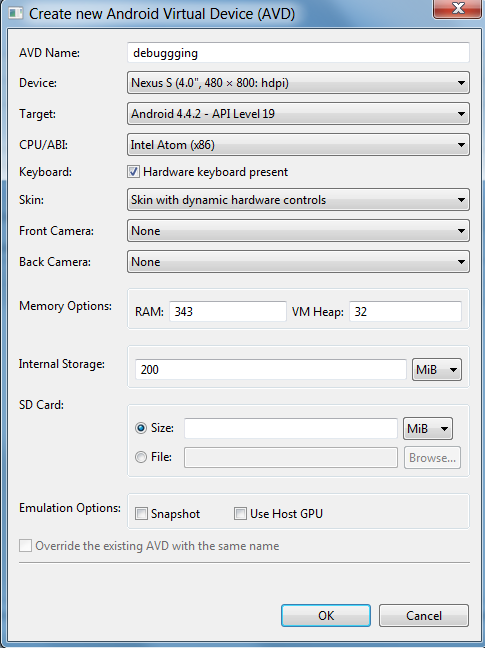Expand the Front Camera dropdown
485x648 pixels.
298,231
